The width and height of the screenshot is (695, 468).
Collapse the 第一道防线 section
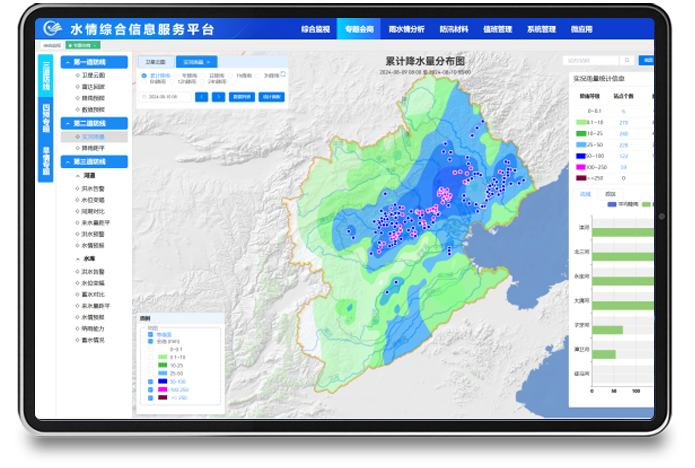(x=67, y=62)
